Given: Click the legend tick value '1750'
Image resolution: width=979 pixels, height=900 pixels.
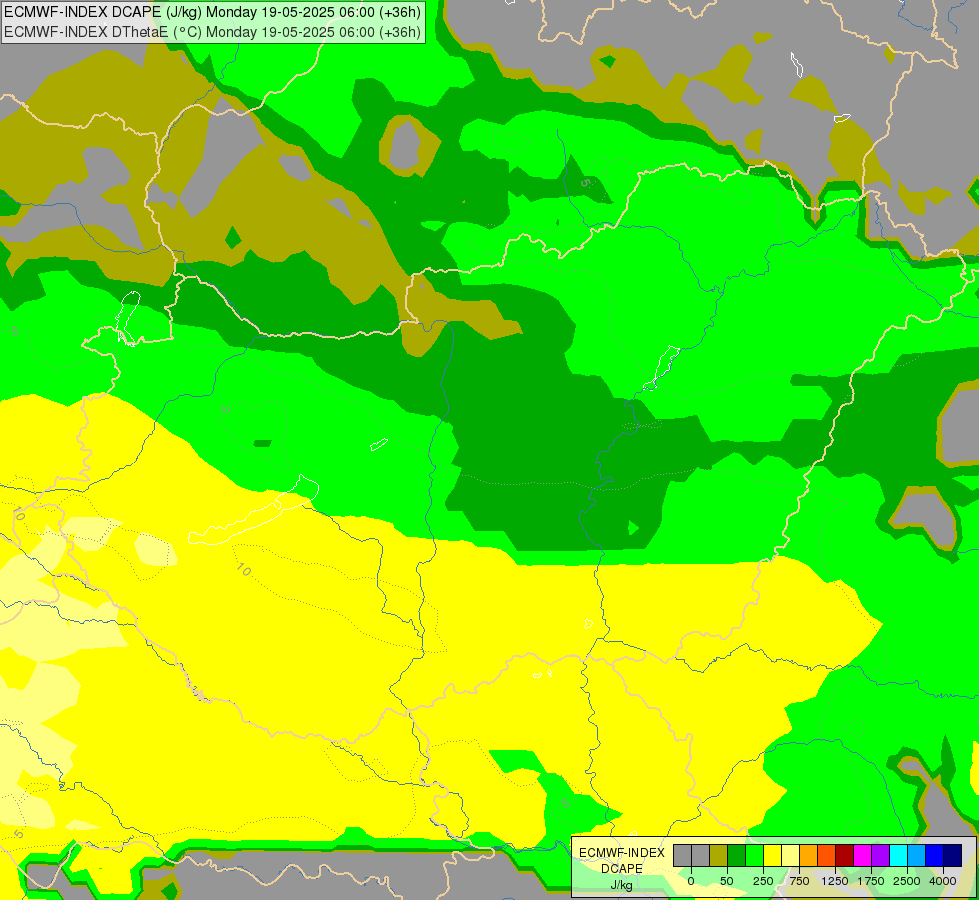Looking at the screenshot, I should pos(871,881).
